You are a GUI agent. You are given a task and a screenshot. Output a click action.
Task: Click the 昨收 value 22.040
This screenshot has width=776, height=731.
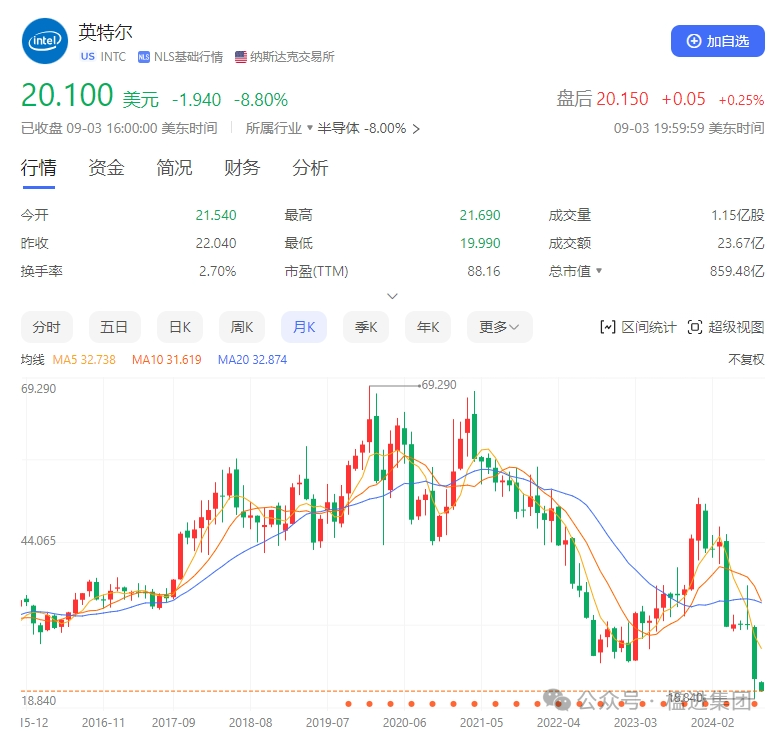[216, 244]
